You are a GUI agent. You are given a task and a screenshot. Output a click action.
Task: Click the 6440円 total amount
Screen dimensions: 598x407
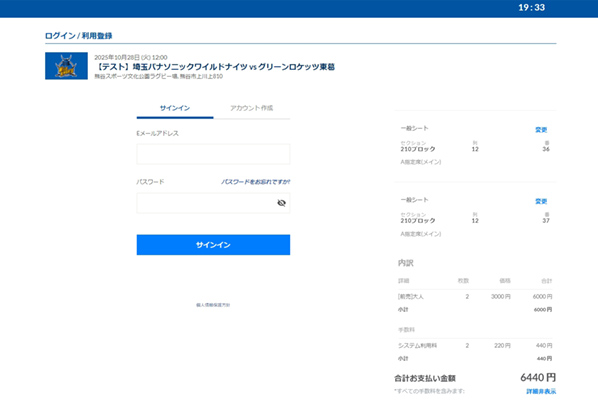pyautogui.click(x=538, y=378)
